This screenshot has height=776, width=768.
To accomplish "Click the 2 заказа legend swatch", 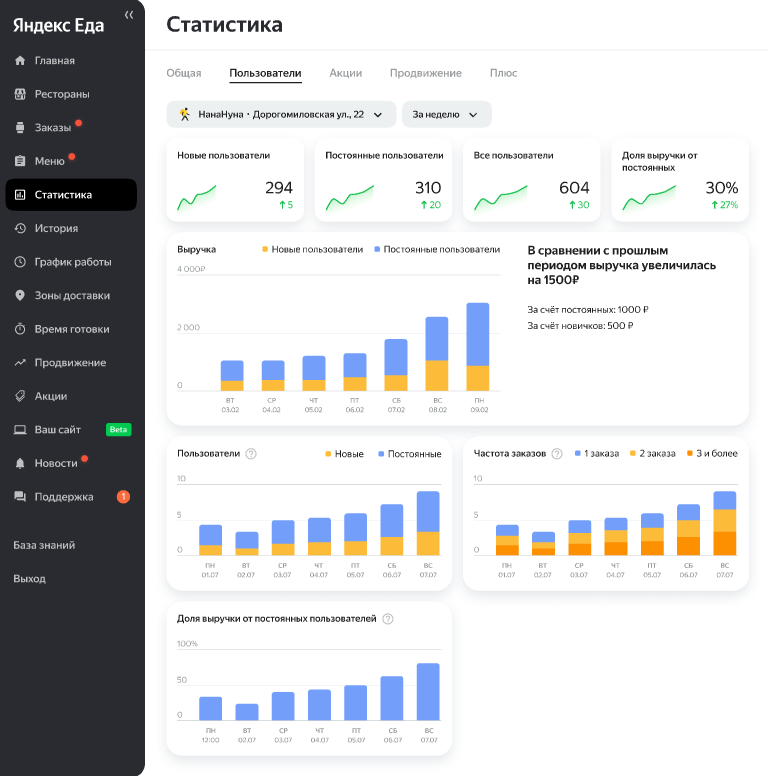I will coord(633,453).
